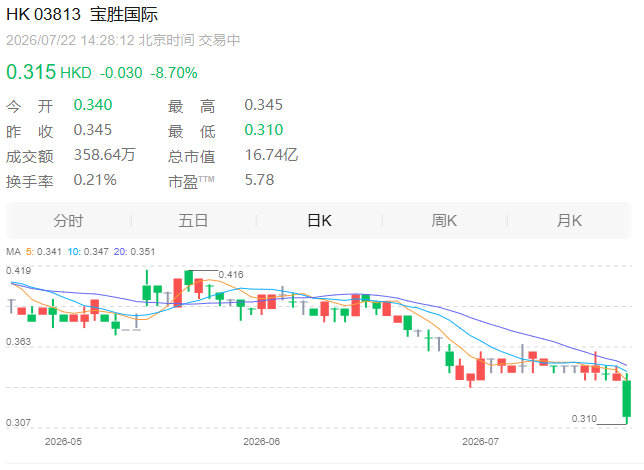Click the 2026-06 date axis label
This screenshot has height=470, width=644.
click(x=262, y=442)
